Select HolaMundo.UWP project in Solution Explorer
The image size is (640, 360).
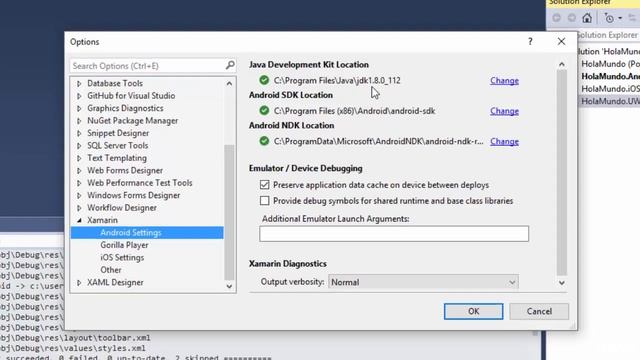click(610, 101)
